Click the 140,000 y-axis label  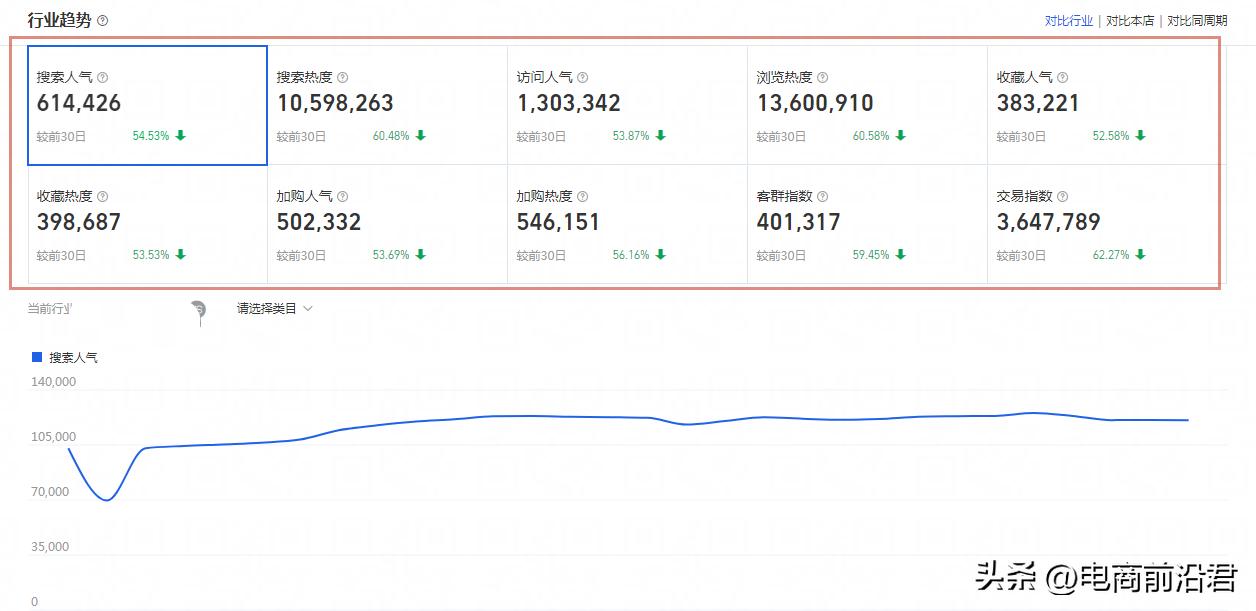coord(54,382)
